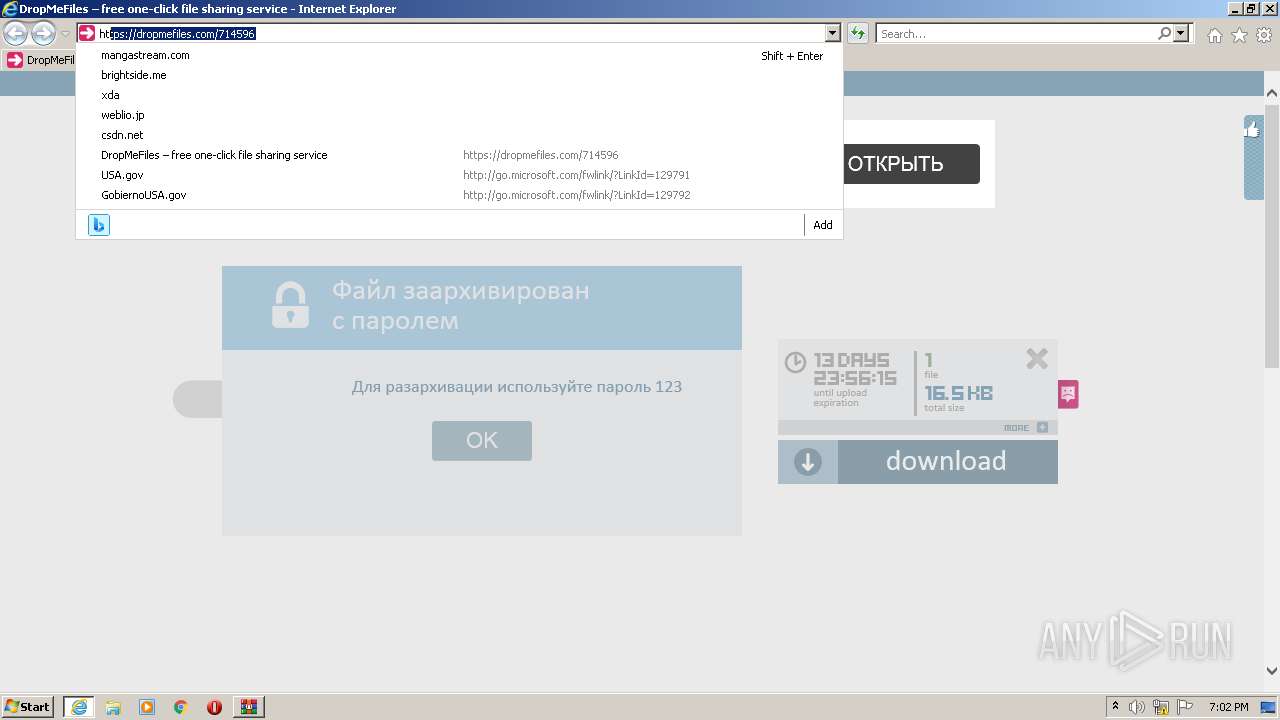Click the 13 DAYS expiration text

pos(852,360)
